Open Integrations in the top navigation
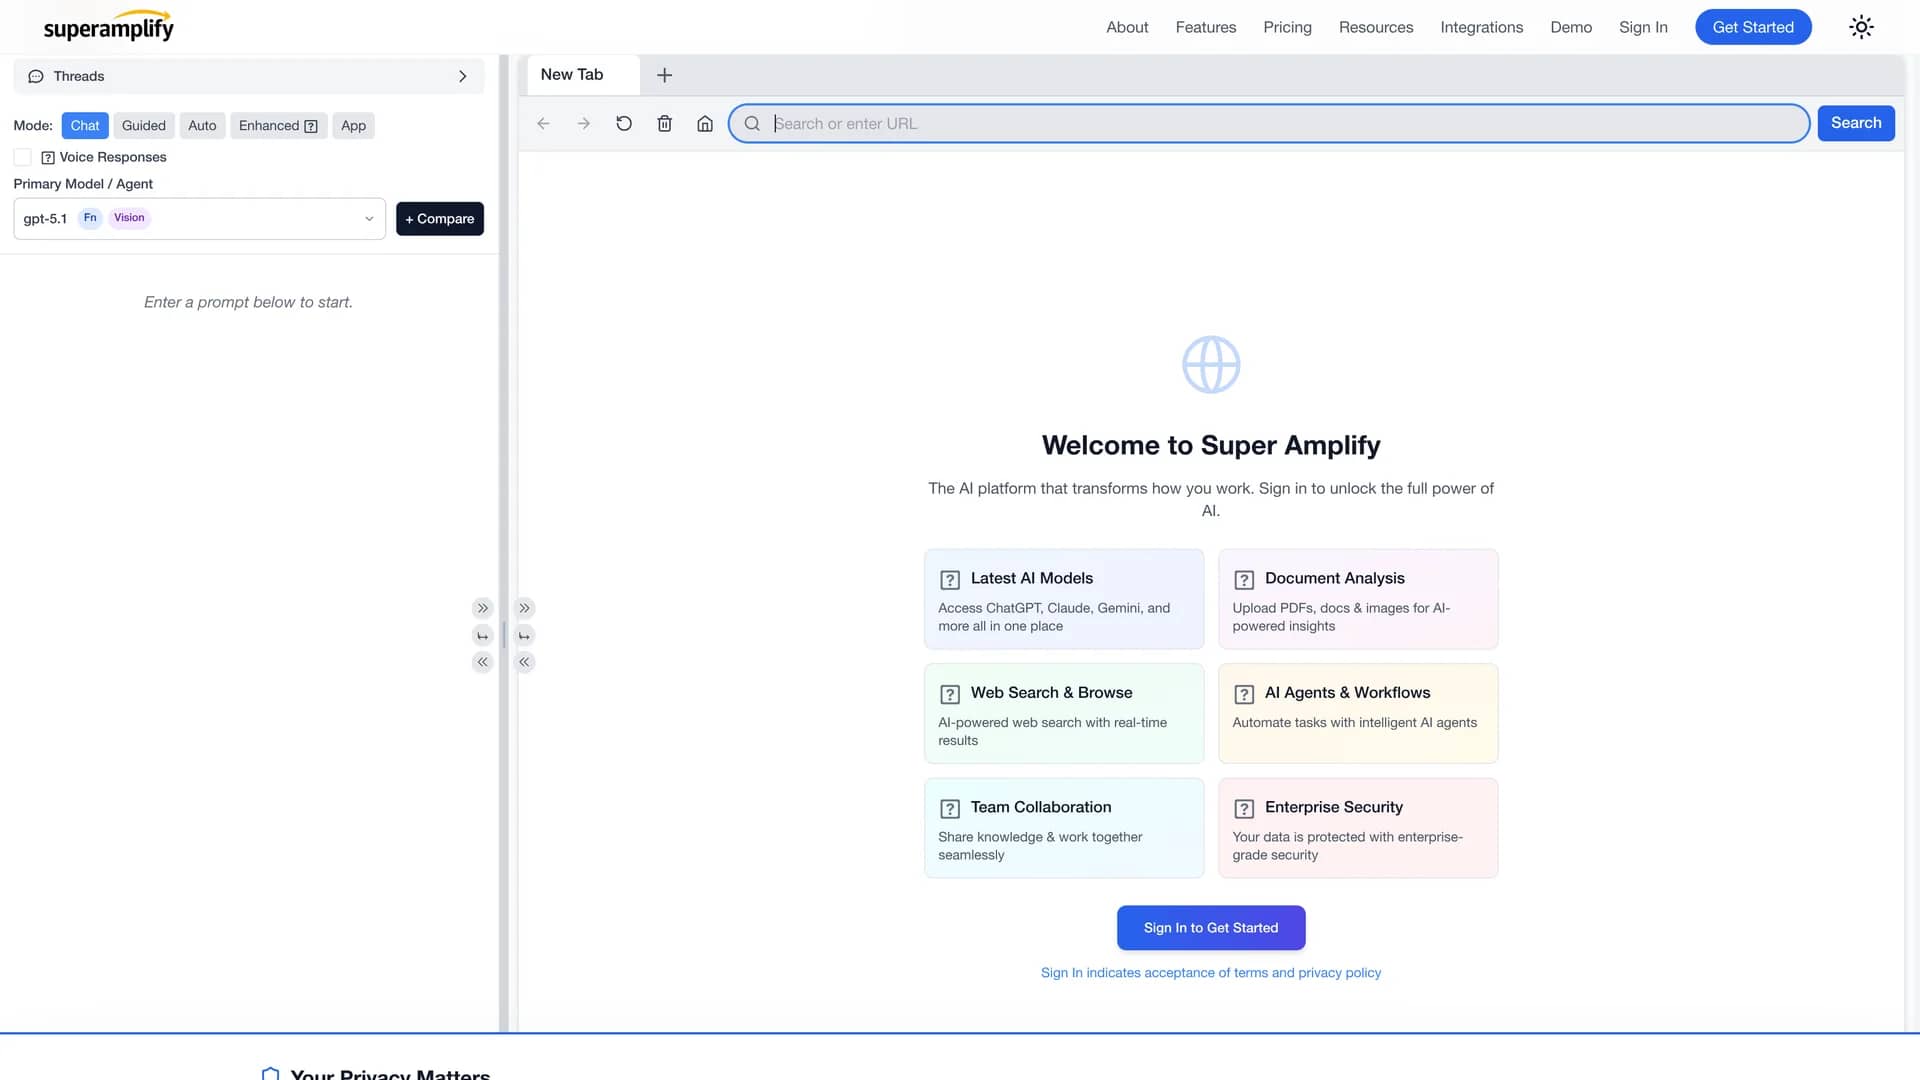This screenshot has width=1920, height=1080. click(x=1482, y=27)
